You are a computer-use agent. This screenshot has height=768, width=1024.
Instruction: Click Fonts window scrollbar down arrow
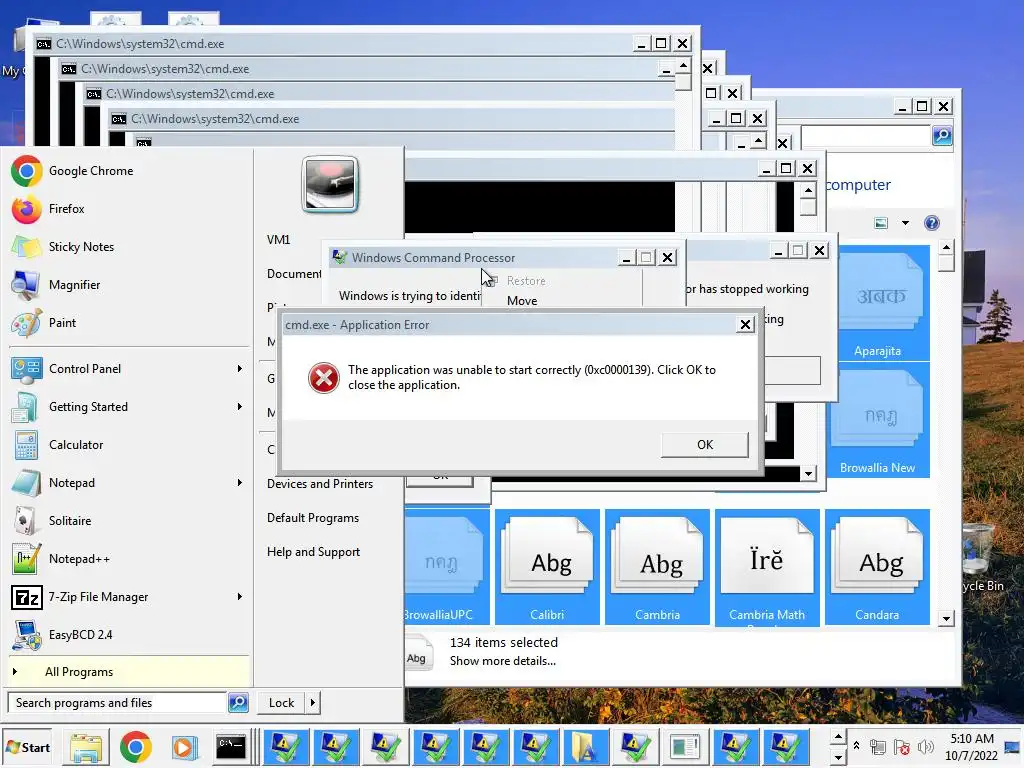946,618
